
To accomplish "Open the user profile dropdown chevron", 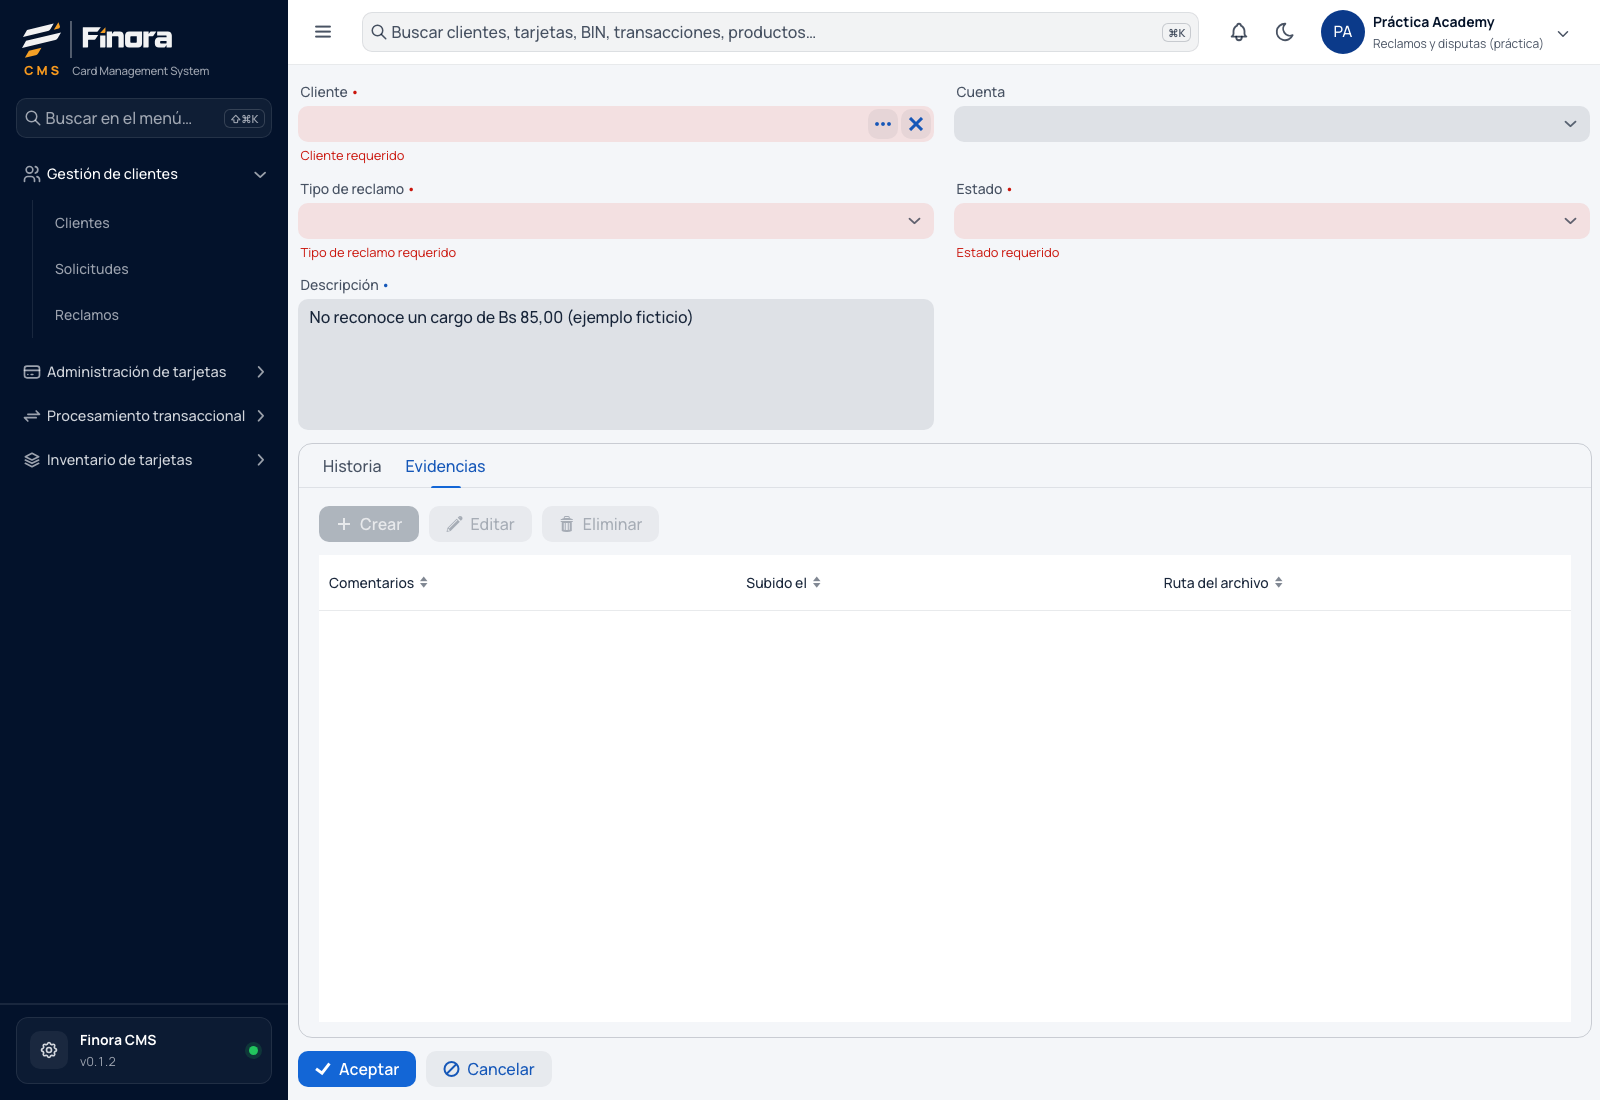I will (1564, 33).
